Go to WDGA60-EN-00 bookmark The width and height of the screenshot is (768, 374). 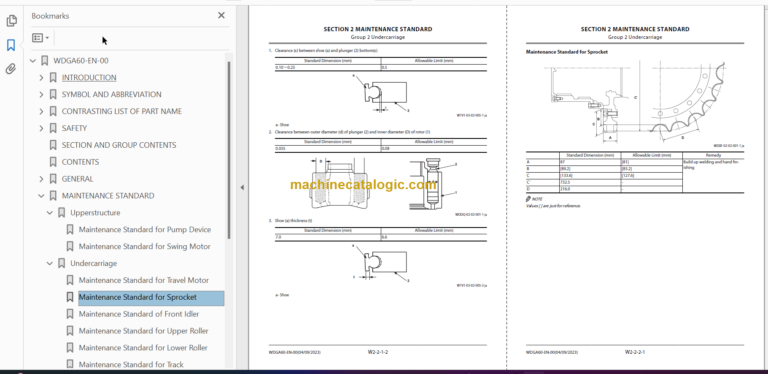81,61
